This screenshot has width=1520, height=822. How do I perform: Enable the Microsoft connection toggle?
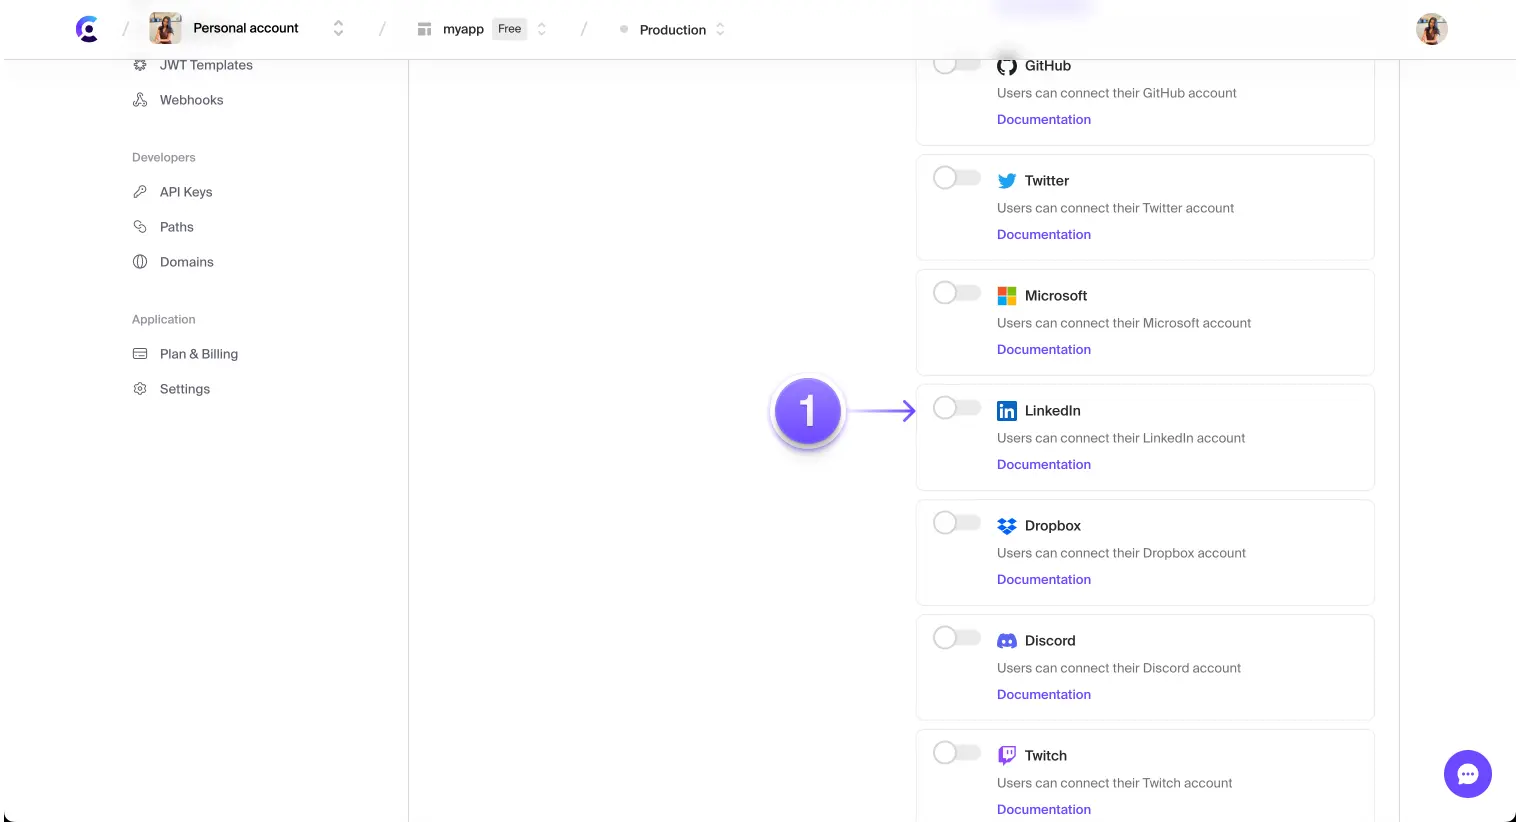[x=956, y=292]
